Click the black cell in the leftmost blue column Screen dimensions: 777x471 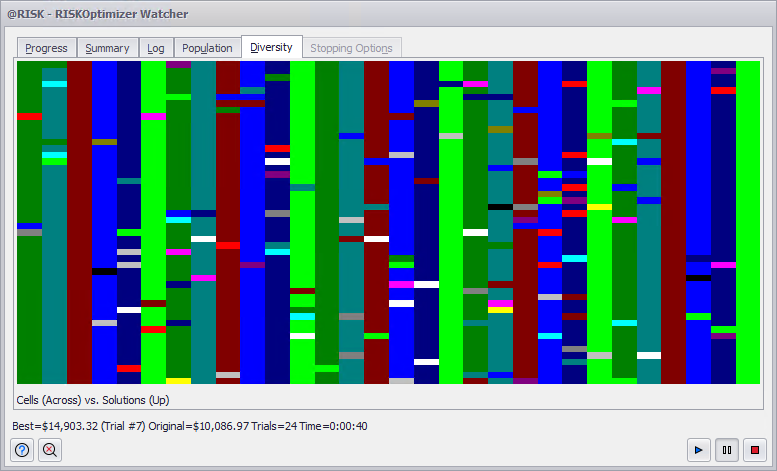point(104,271)
